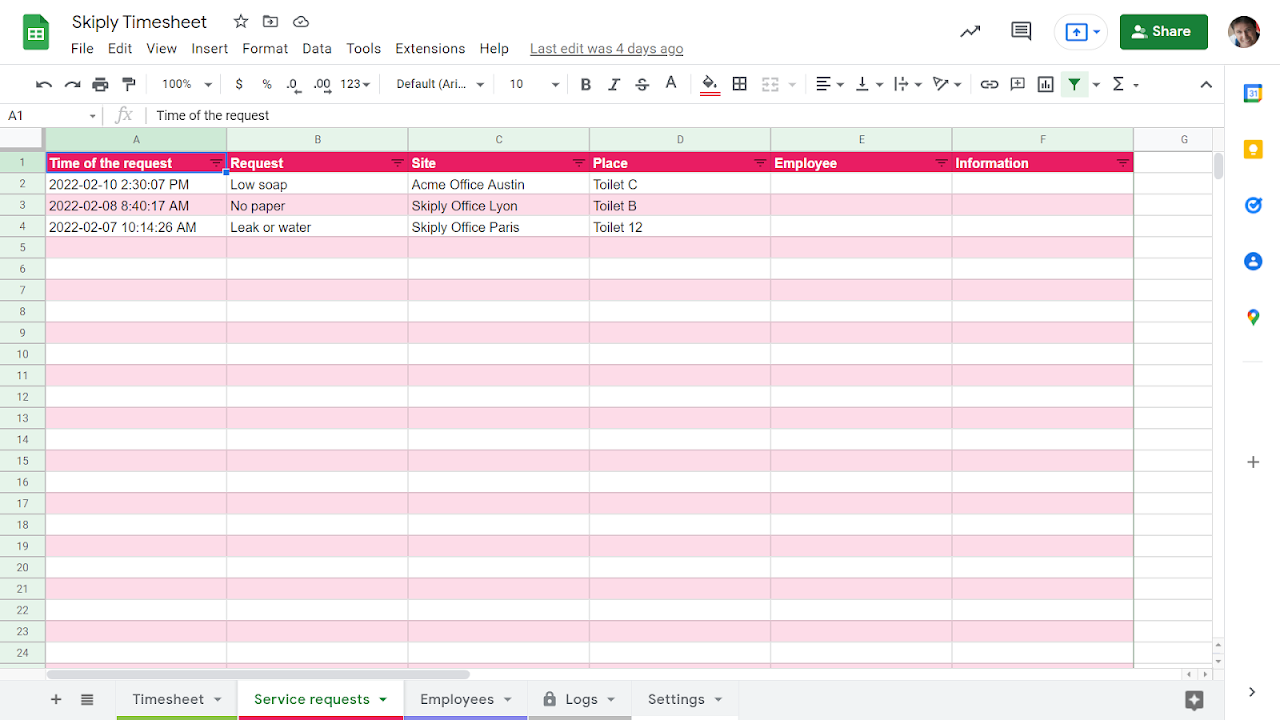1280x720 pixels.
Task: Insert chart icon
Action: (1046, 84)
